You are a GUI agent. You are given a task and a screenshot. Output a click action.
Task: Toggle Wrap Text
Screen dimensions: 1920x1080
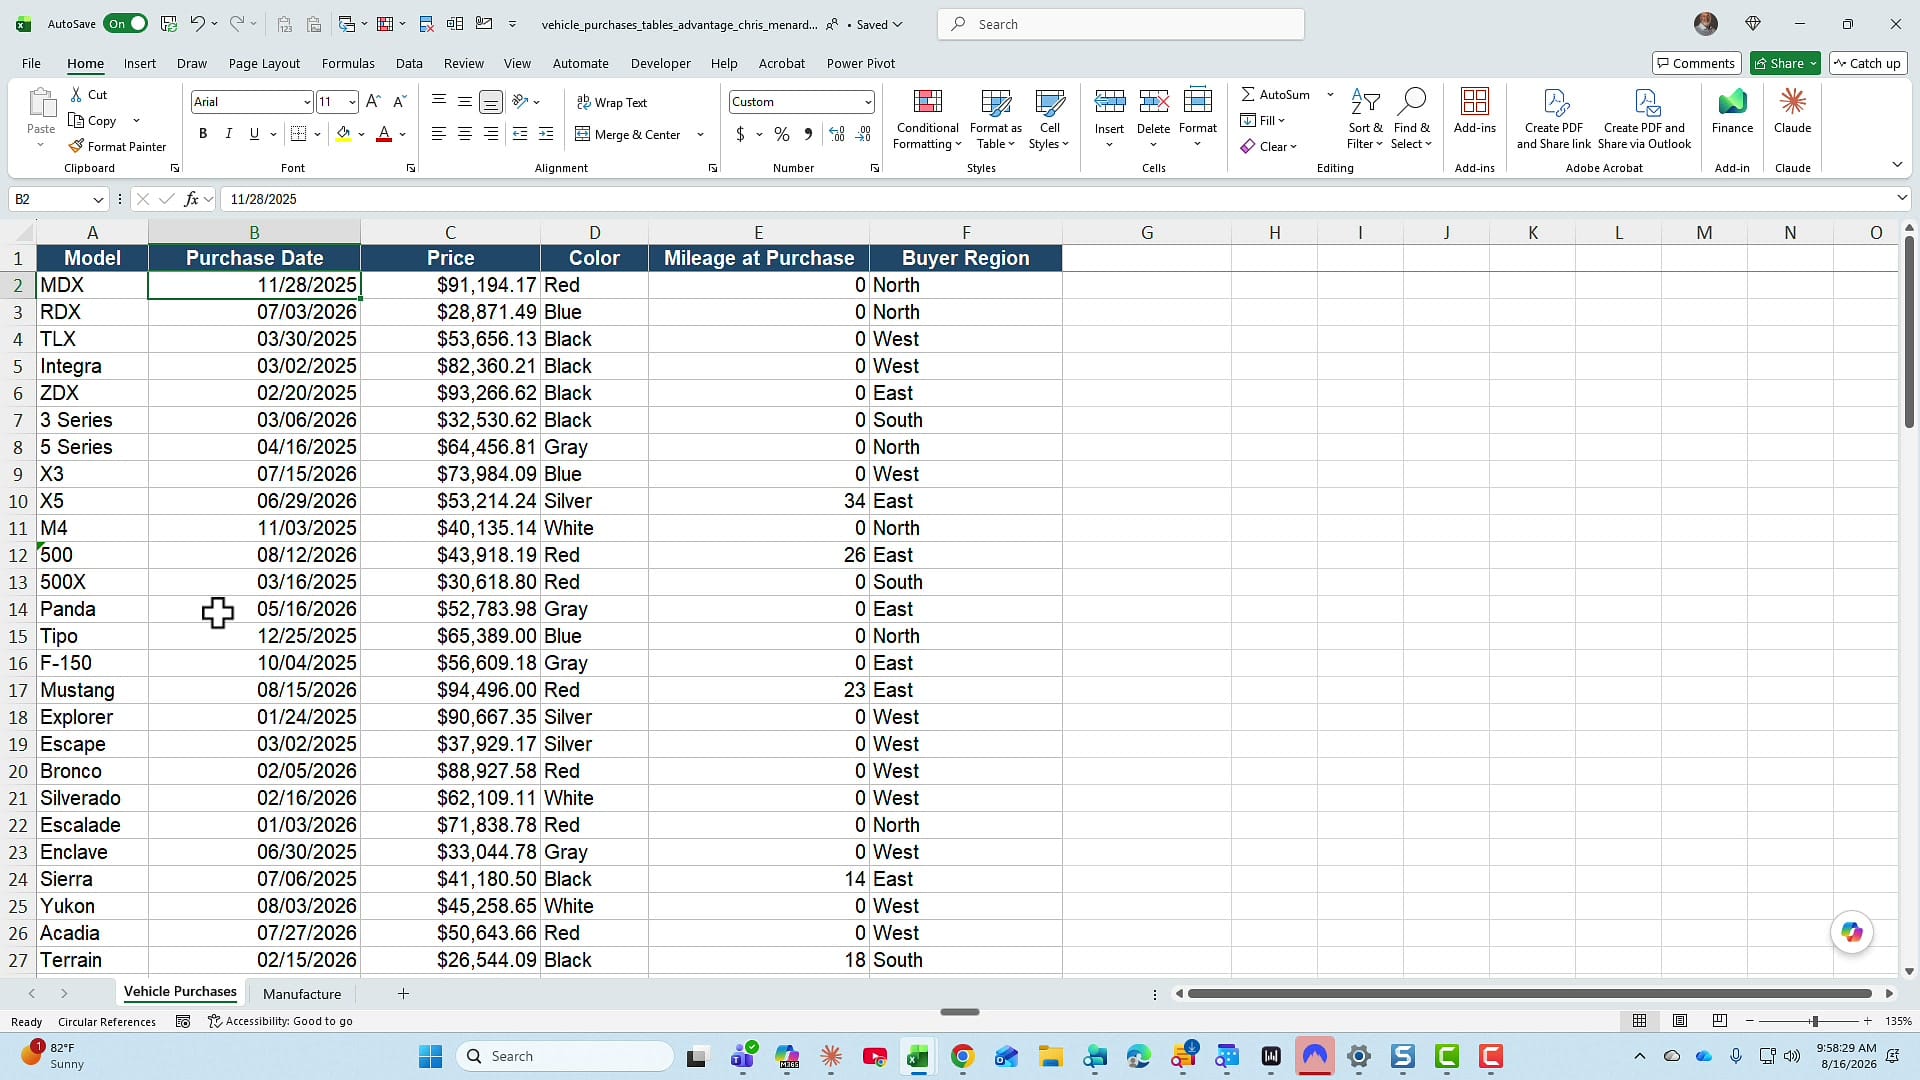(x=612, y=102)
